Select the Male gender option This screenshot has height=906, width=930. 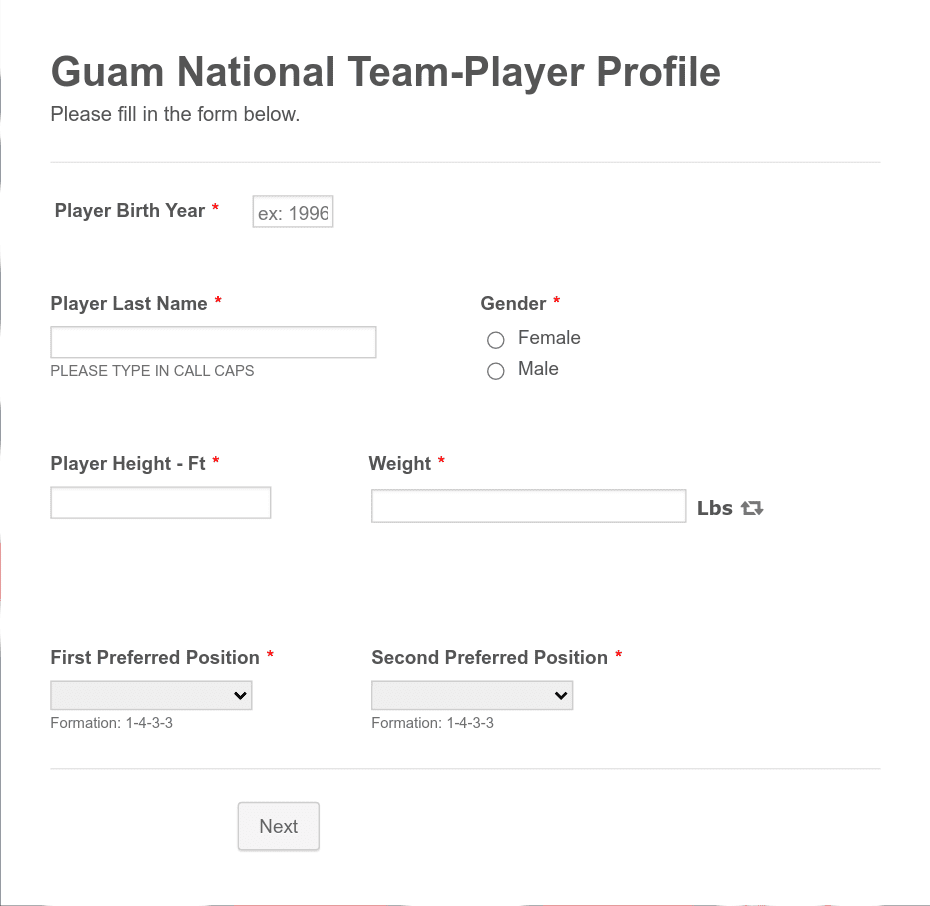pos(495,371)
